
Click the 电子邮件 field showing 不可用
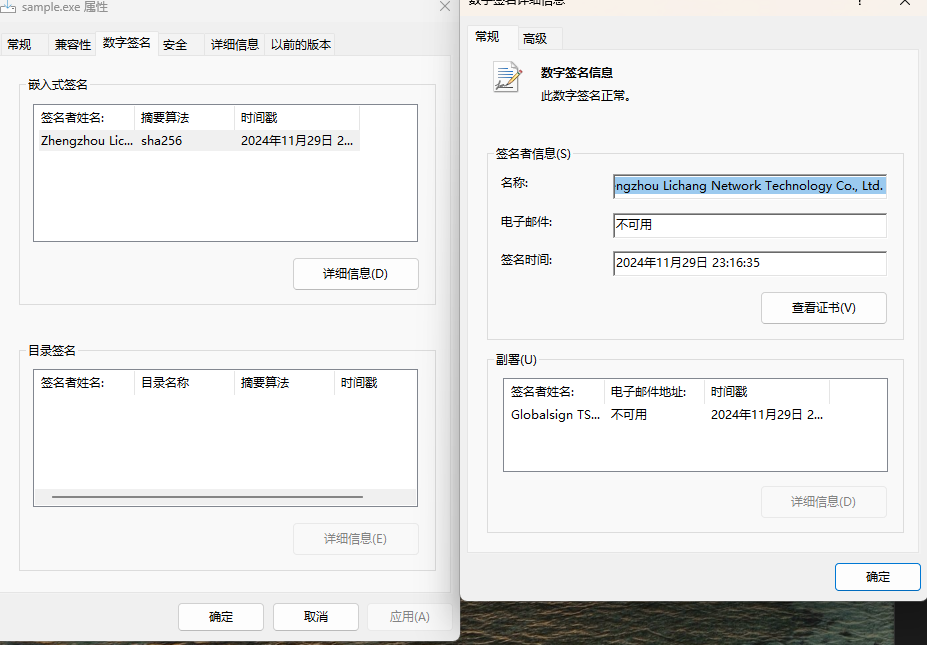point(750,225)
